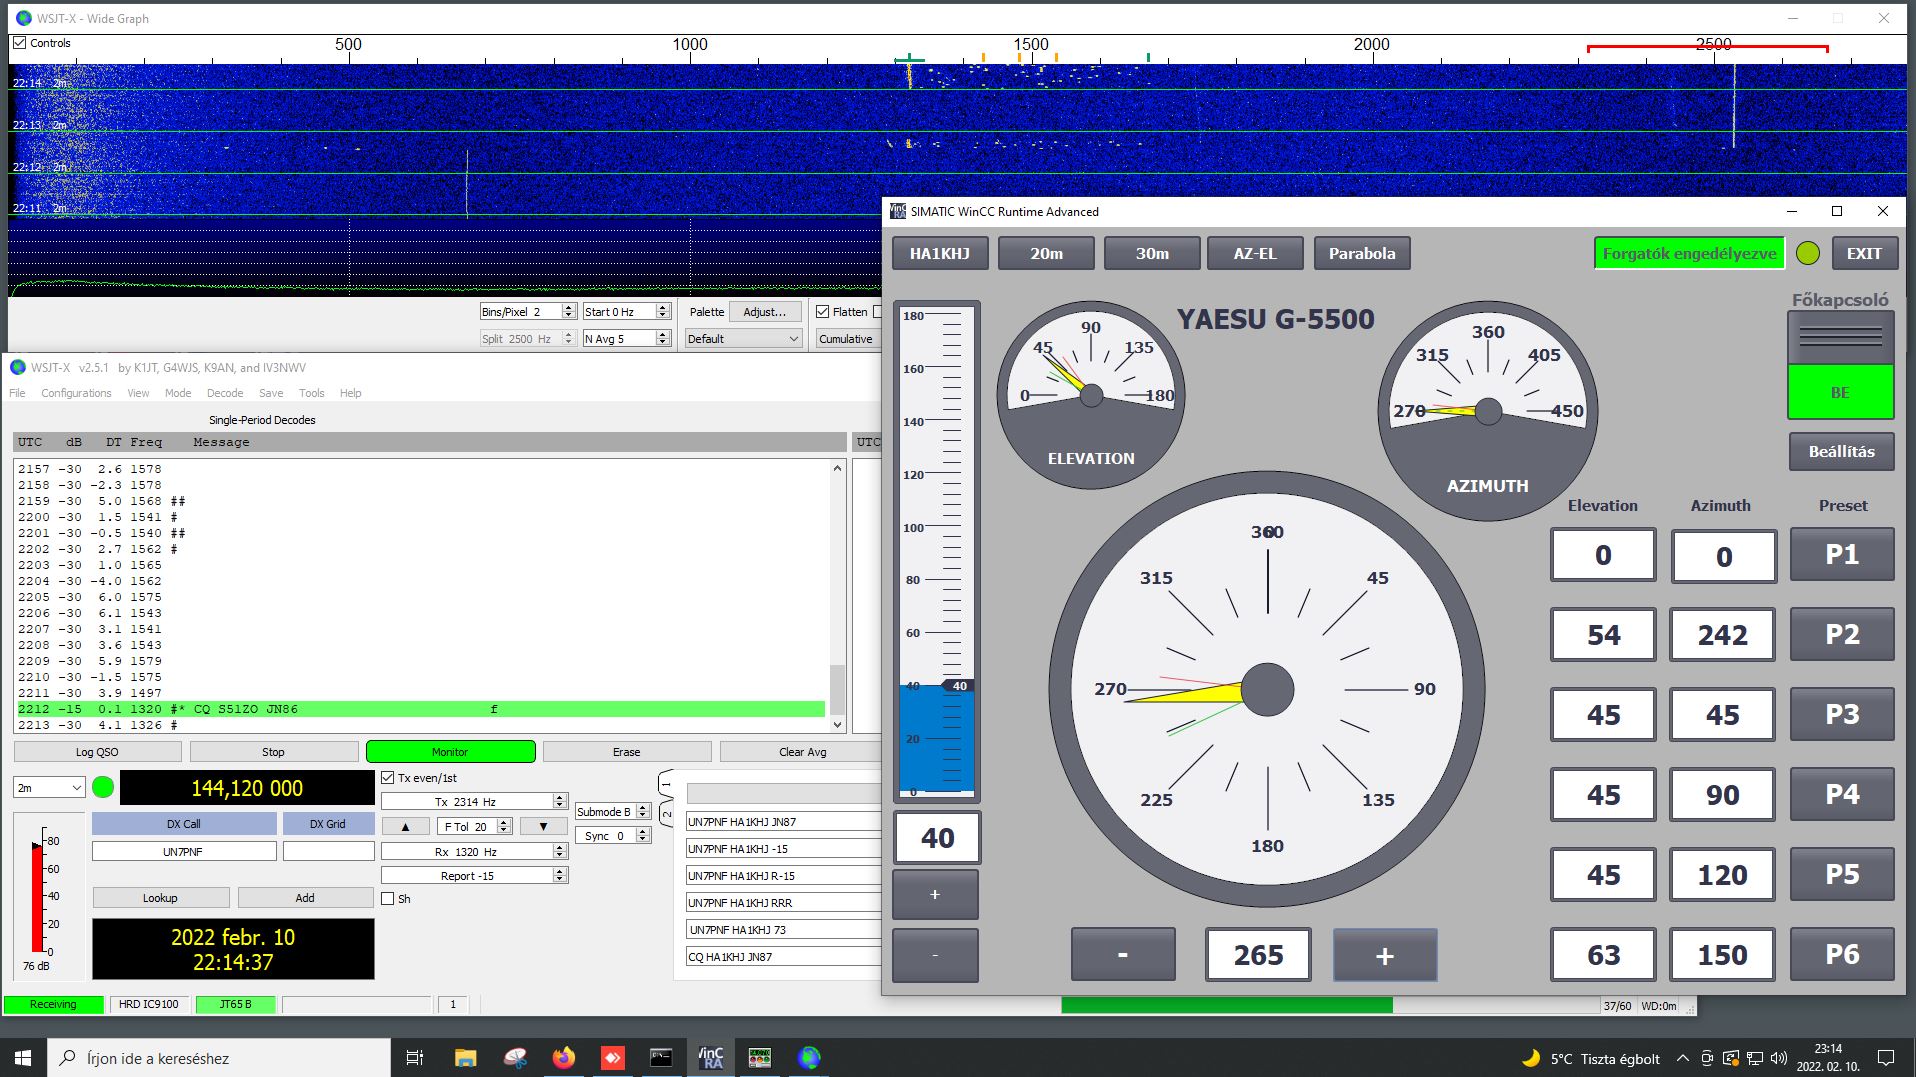Click the taskbar search box
1916x1077 pixels.
[218, 1057]
